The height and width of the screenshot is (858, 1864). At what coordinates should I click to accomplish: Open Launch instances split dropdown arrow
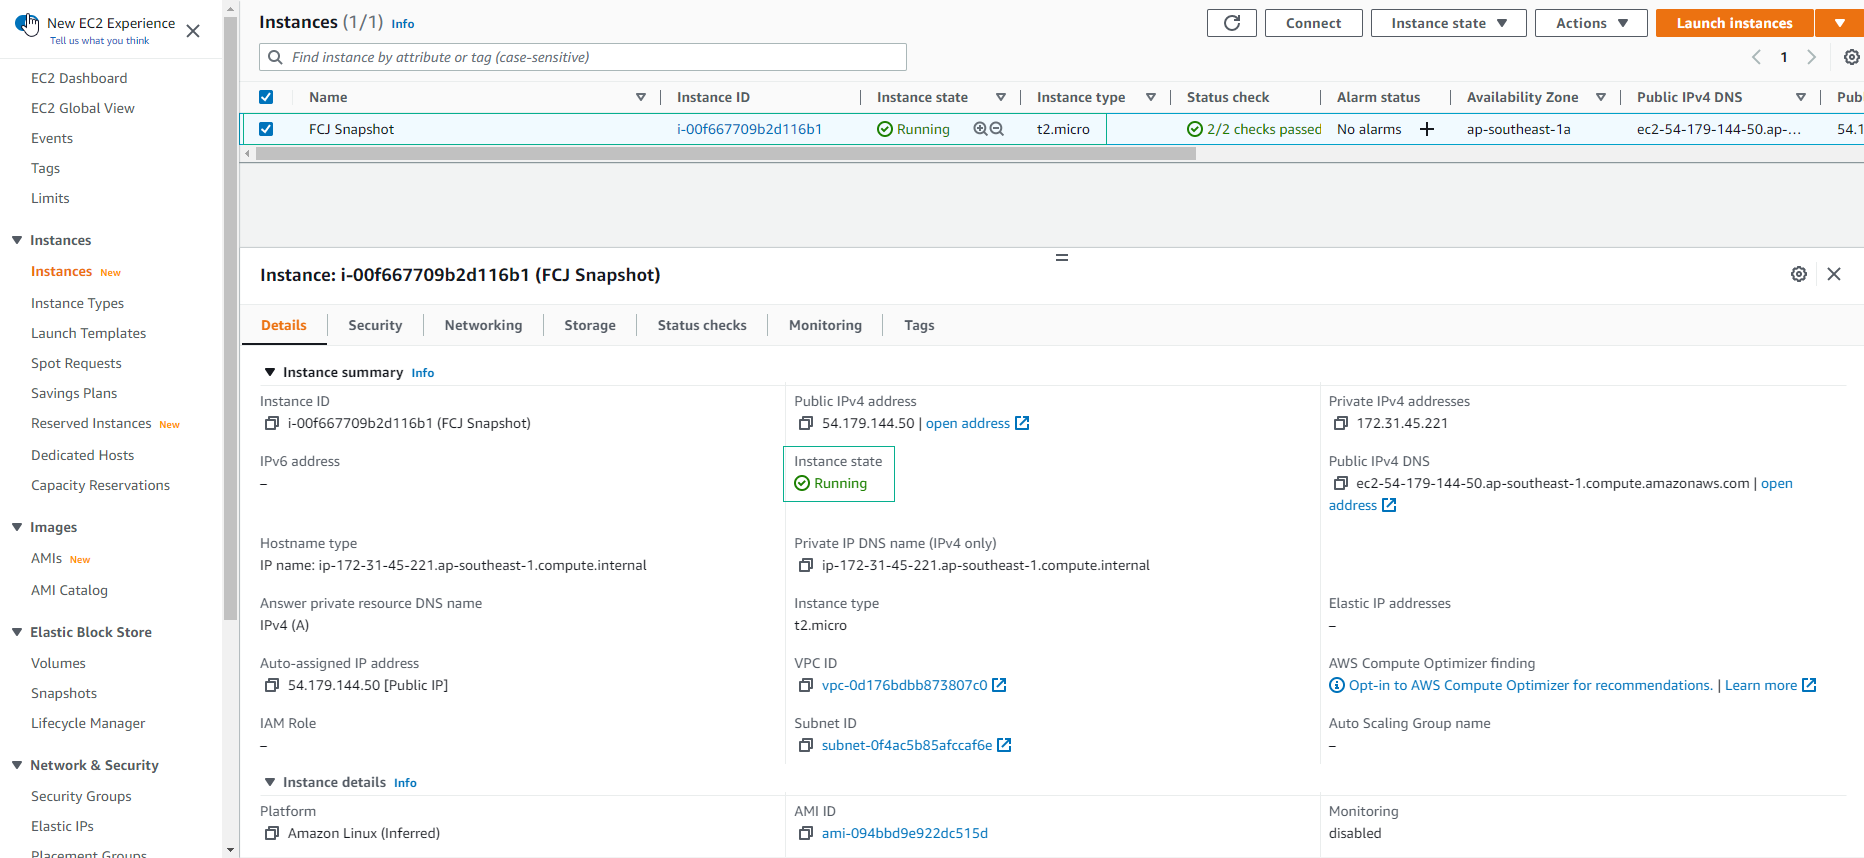1839,23
